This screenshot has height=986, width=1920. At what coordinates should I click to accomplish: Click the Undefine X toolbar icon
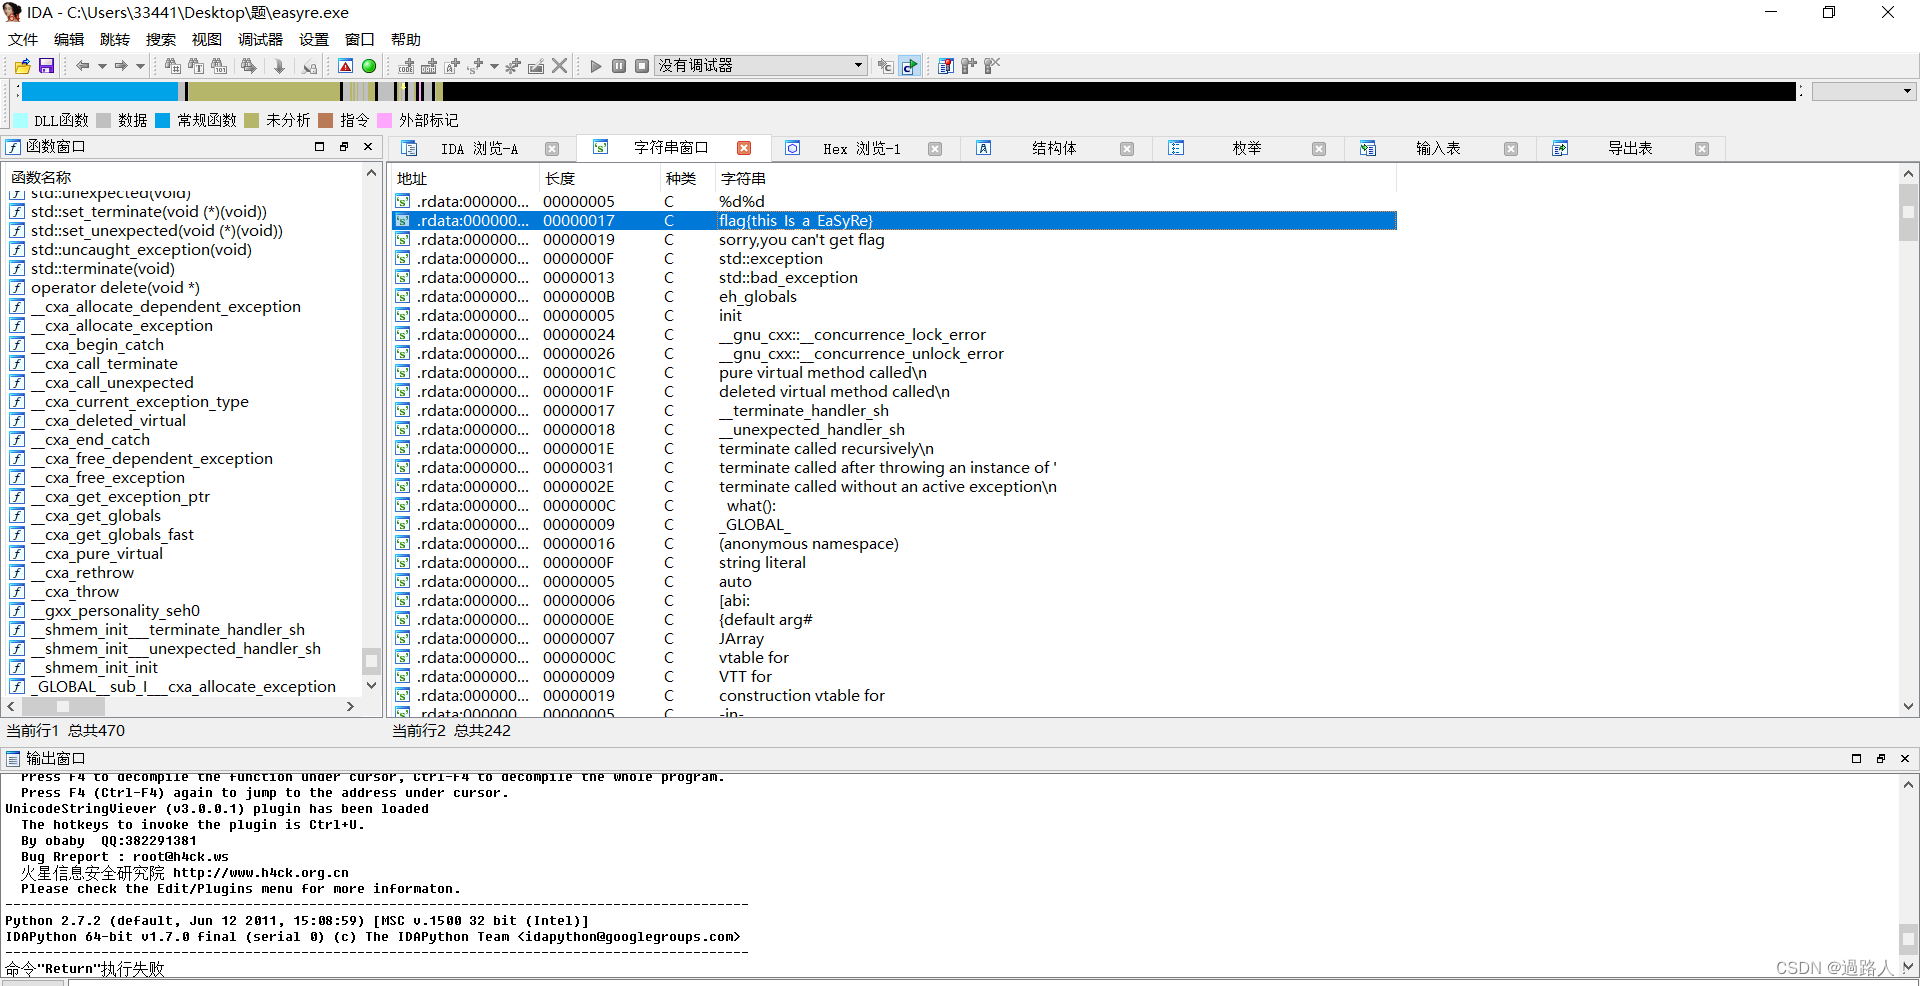(560, 65)
